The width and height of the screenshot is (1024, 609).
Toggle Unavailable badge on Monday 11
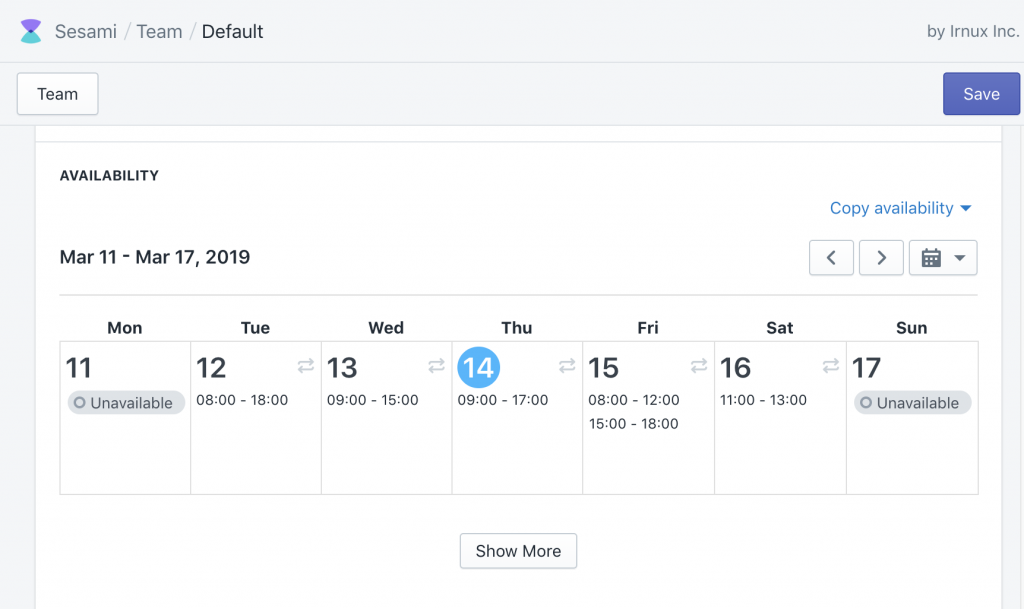pyautogui.click(x=126, y=403)
